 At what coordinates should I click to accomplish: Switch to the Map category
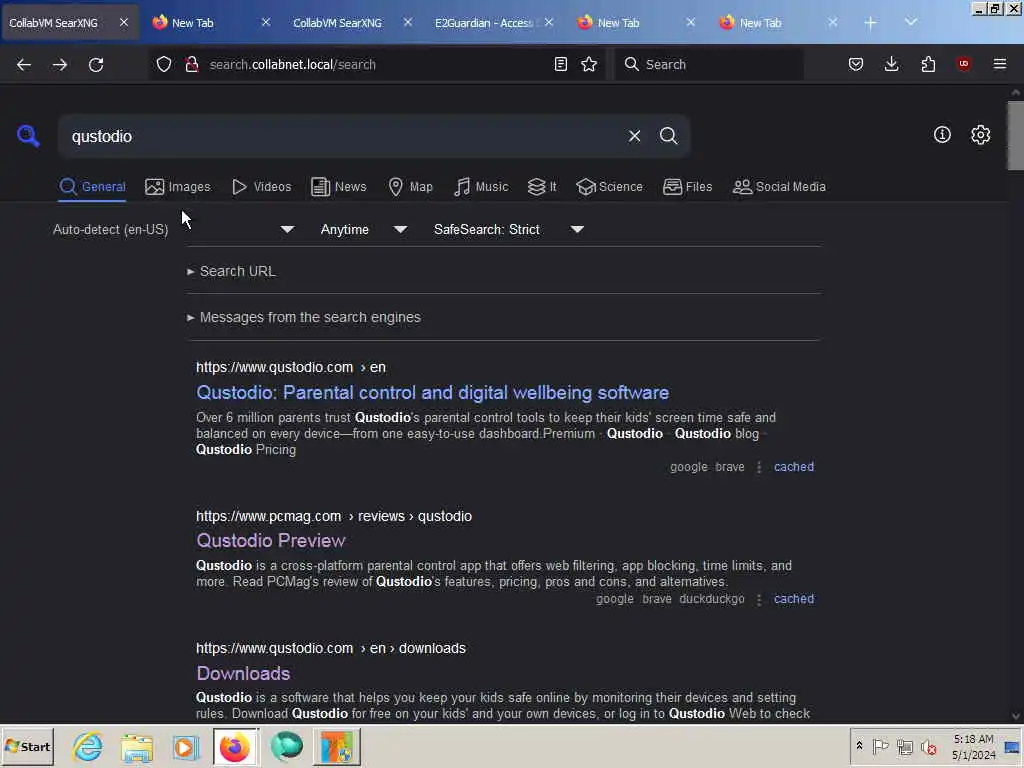[410, 187]
